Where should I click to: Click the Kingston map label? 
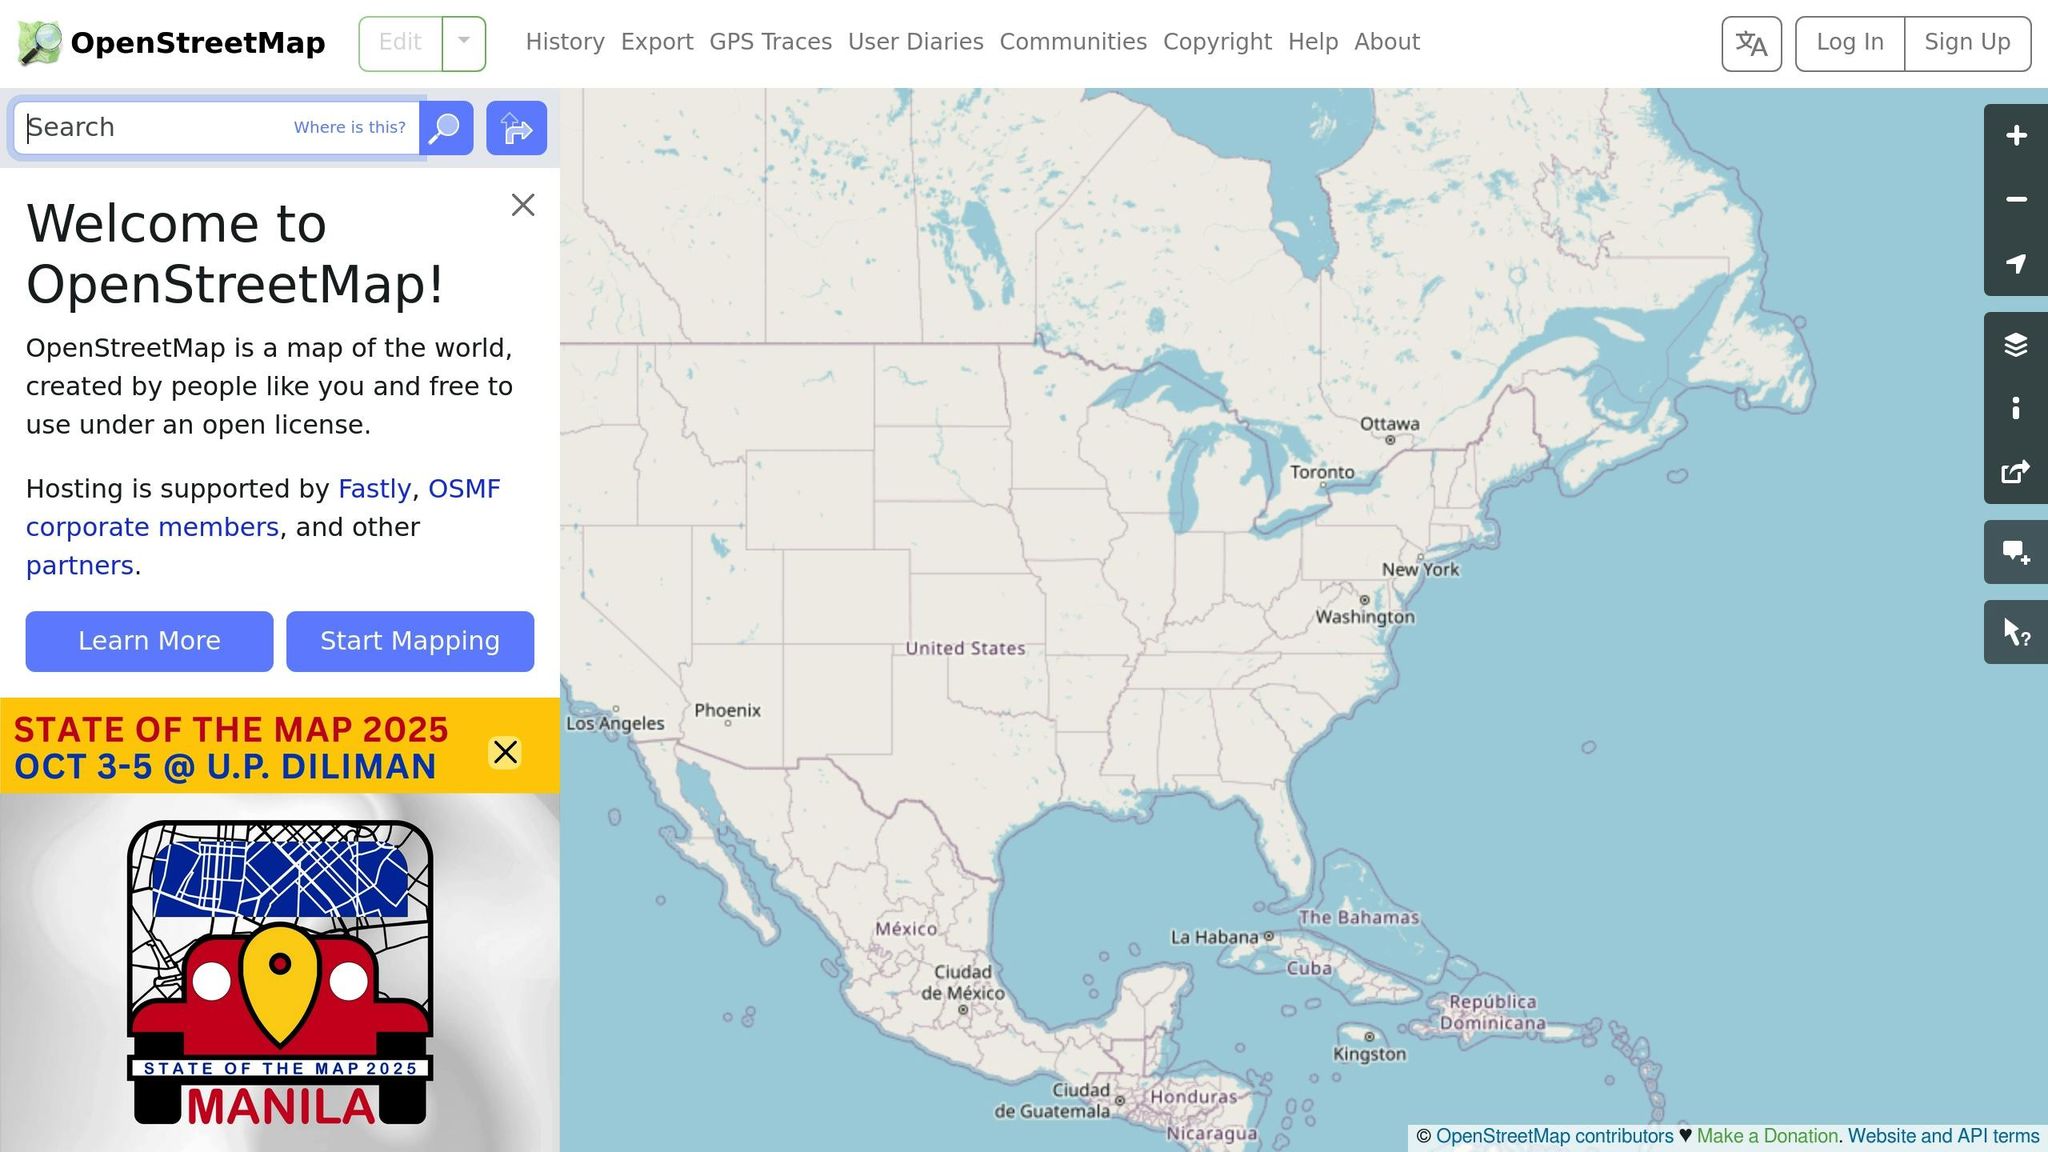[1369, 1054]
